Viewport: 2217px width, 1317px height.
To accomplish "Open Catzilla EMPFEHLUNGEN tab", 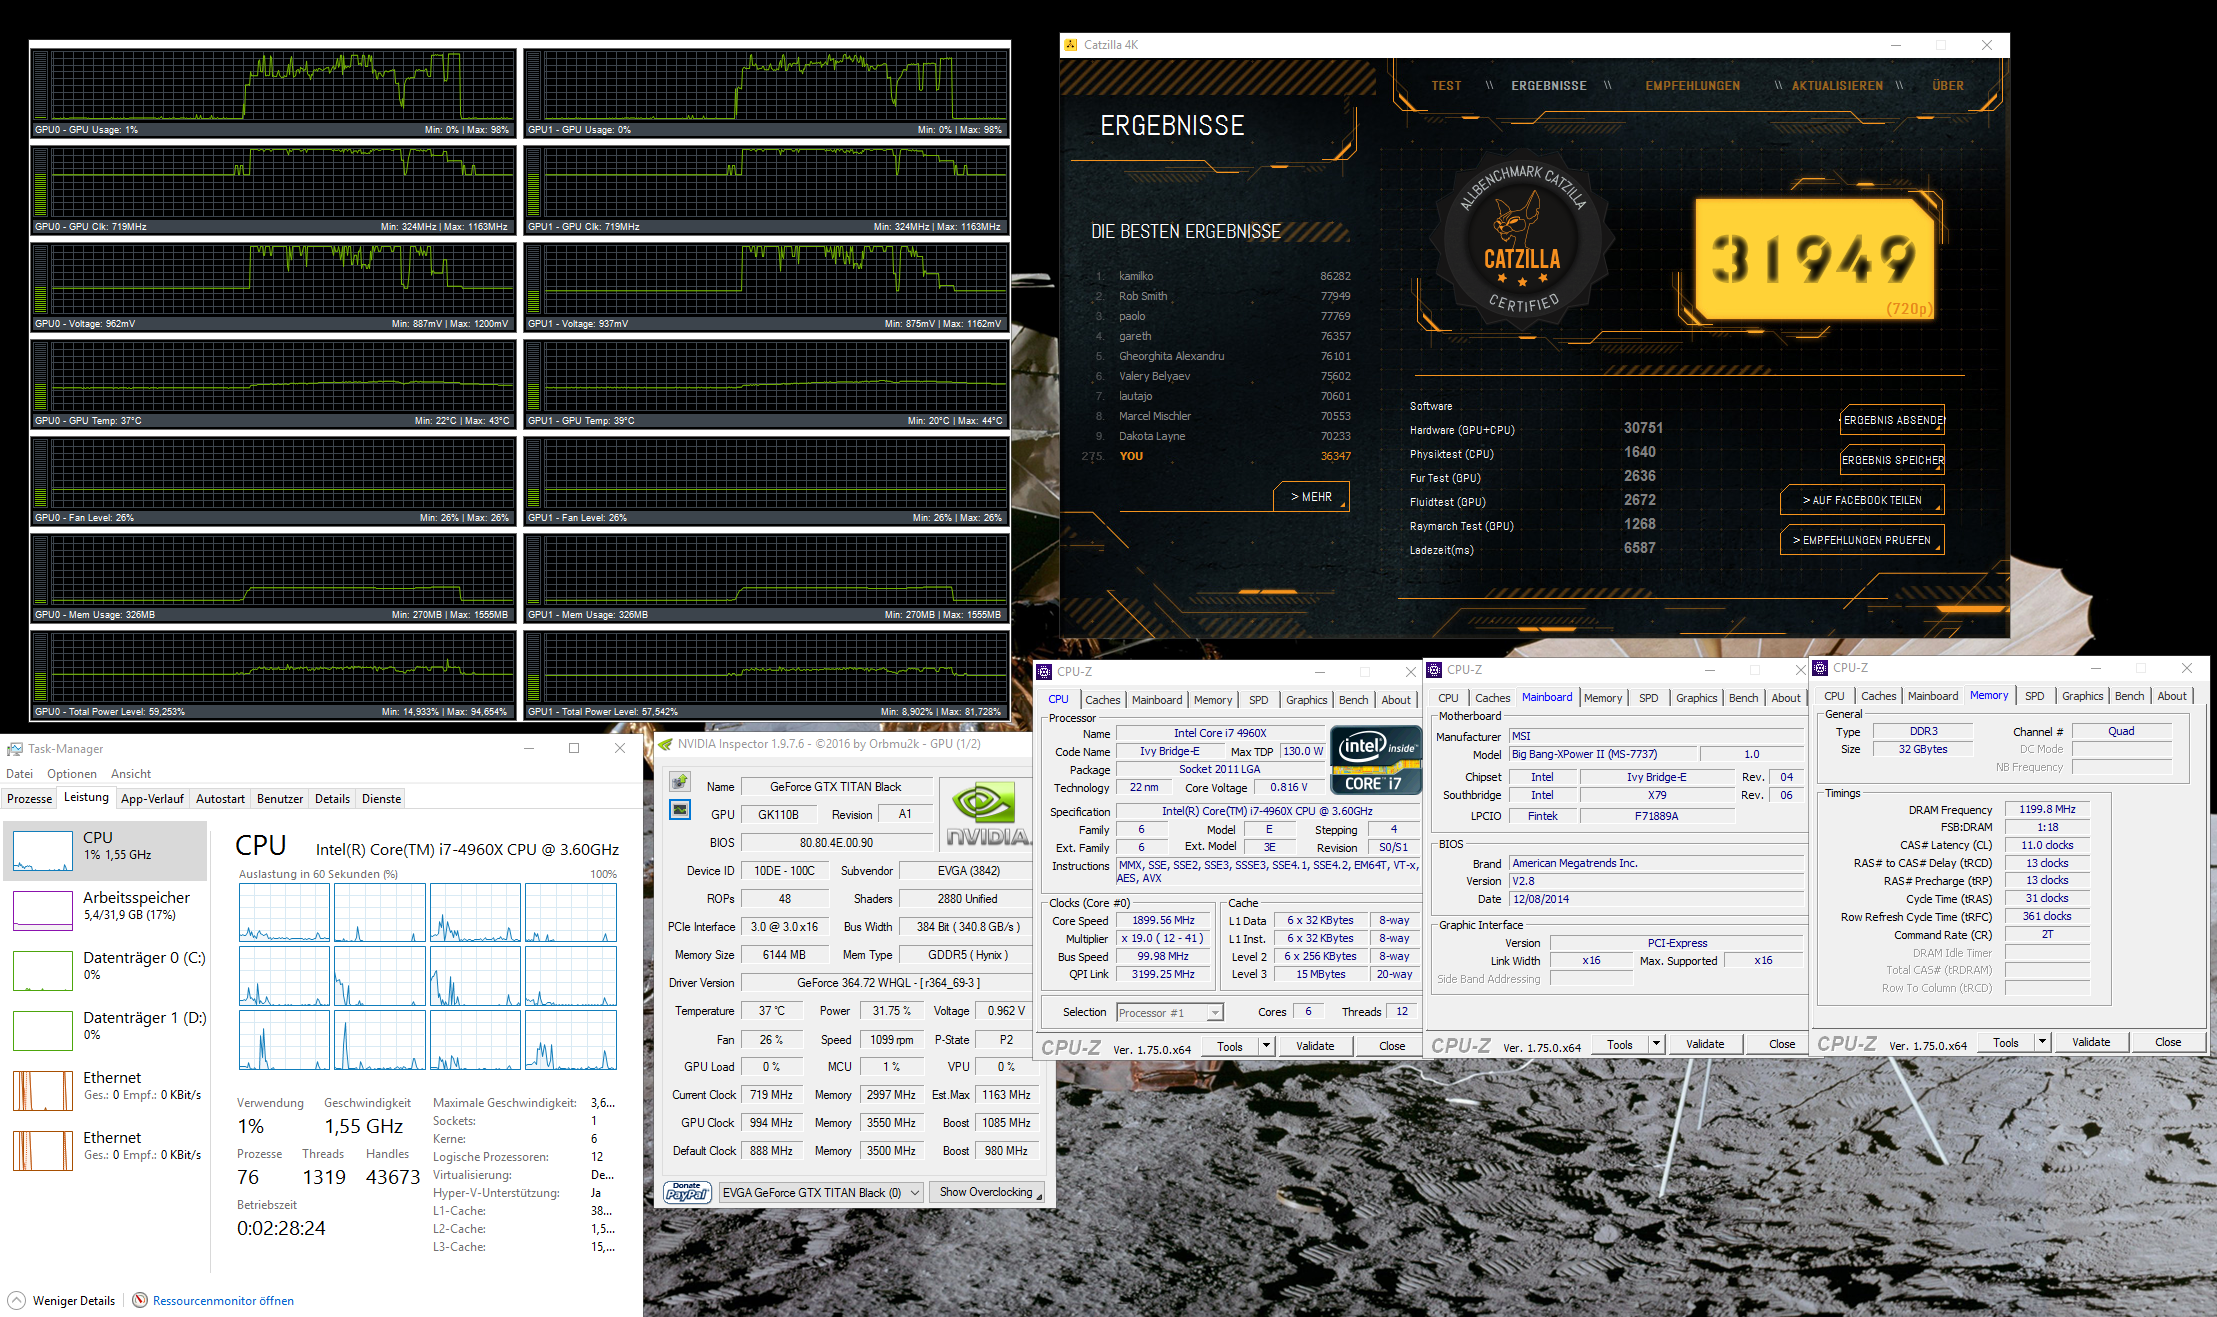I will click(1692, 86).
